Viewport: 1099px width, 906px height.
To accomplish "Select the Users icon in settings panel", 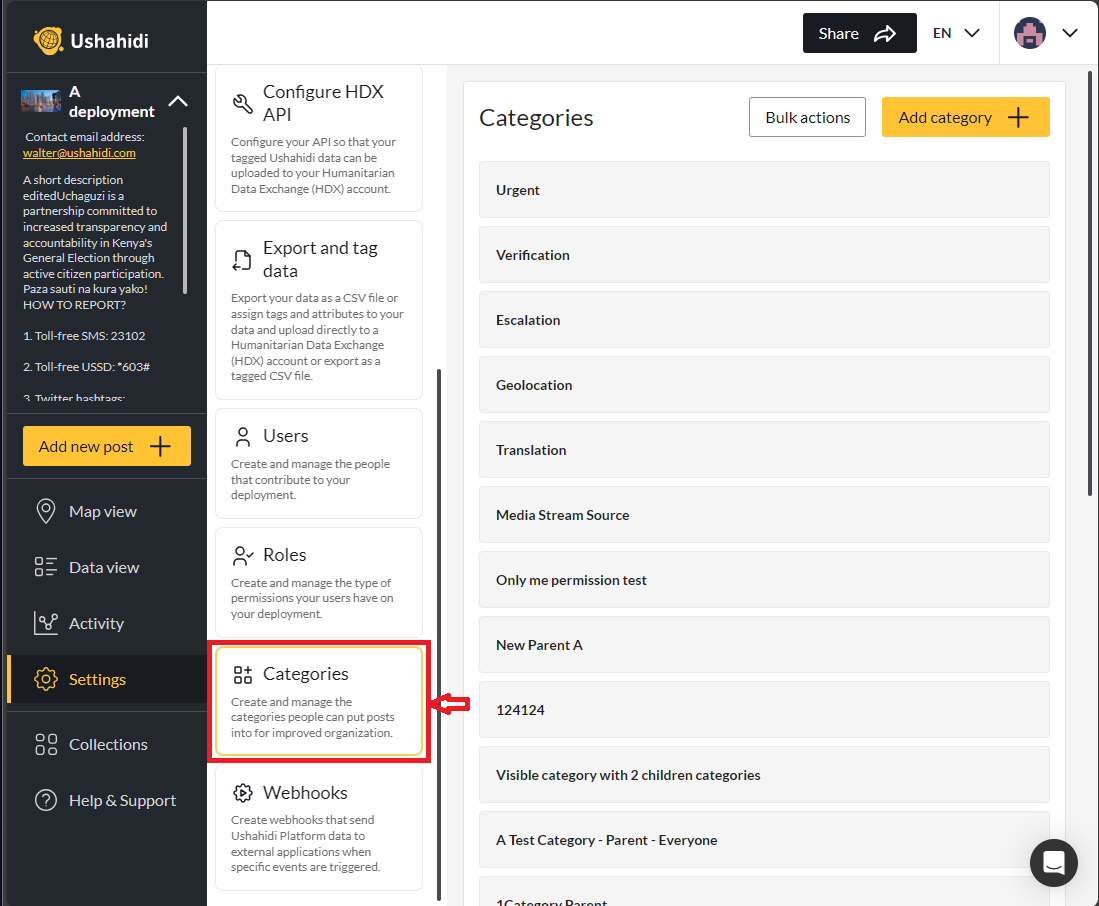I will click(241, 436).
